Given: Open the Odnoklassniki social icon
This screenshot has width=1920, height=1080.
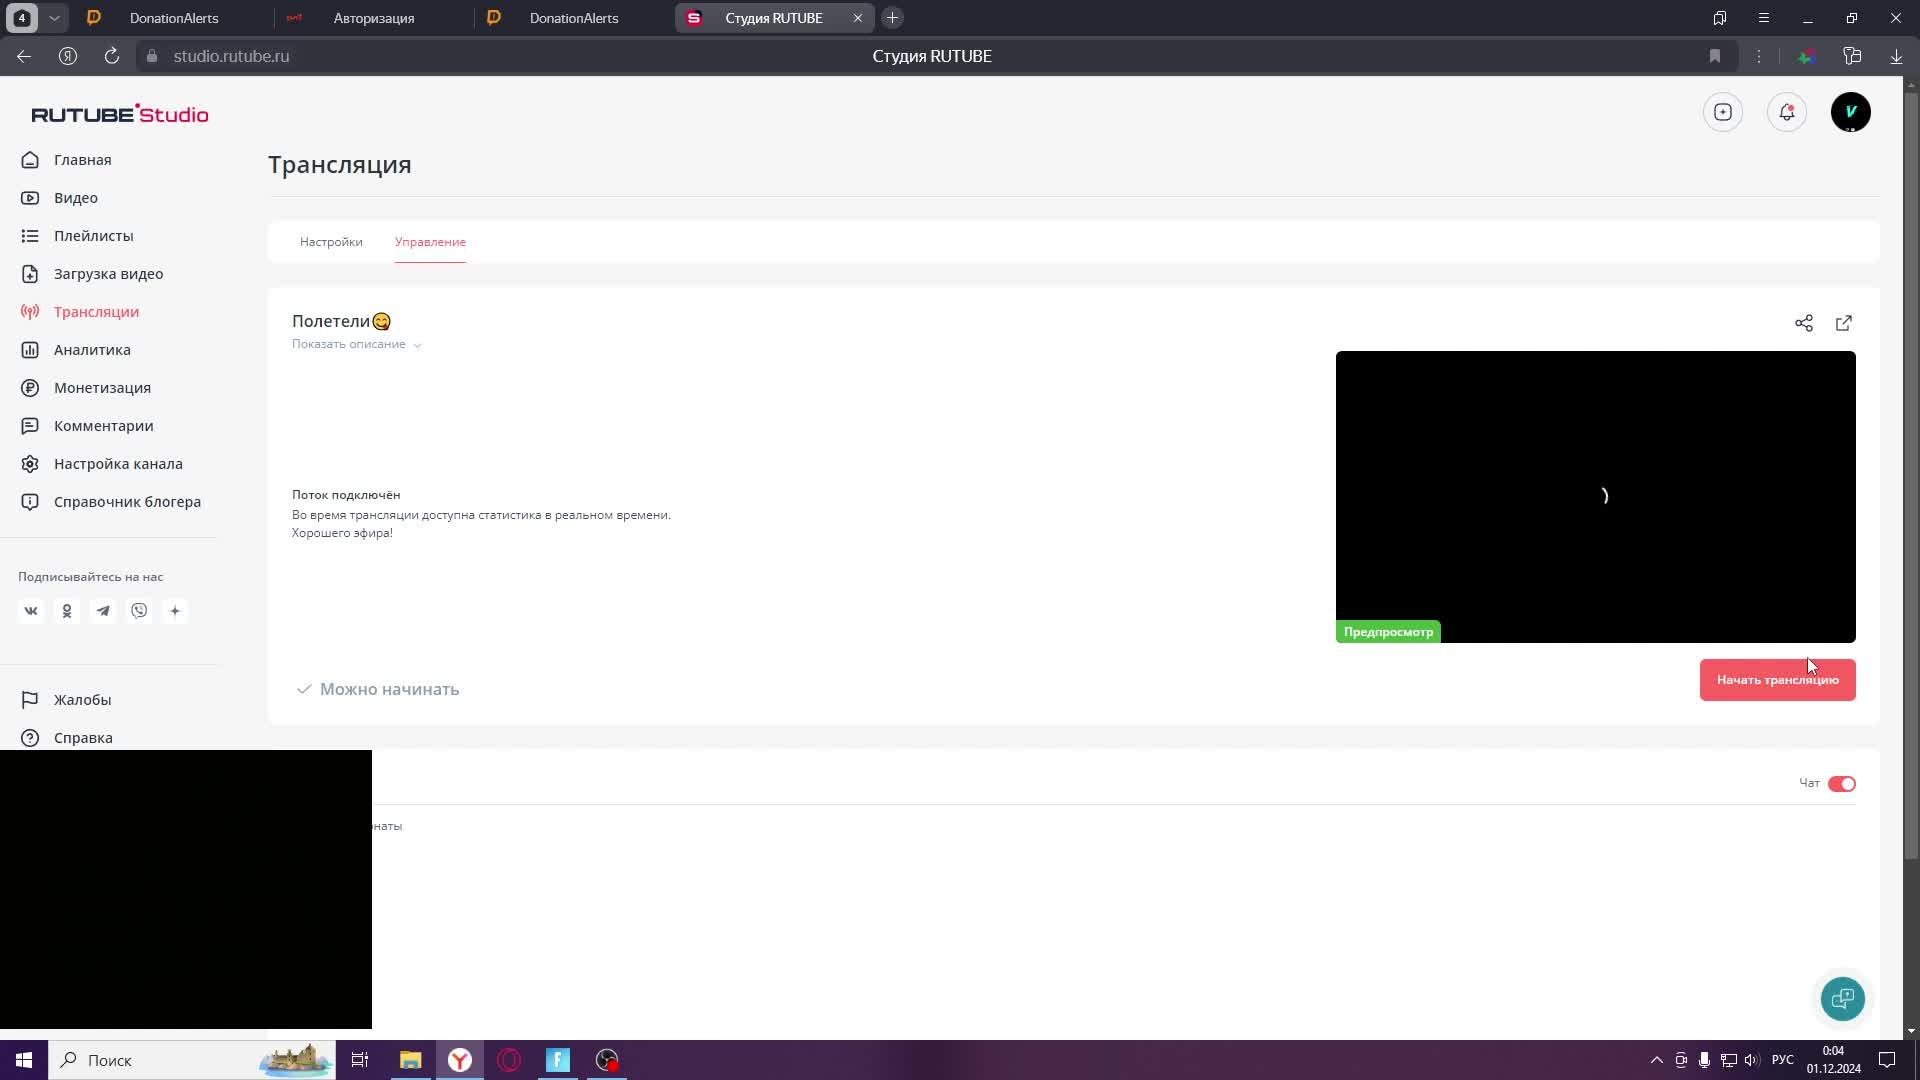Looking at the screenshot, I should [67, 611].
